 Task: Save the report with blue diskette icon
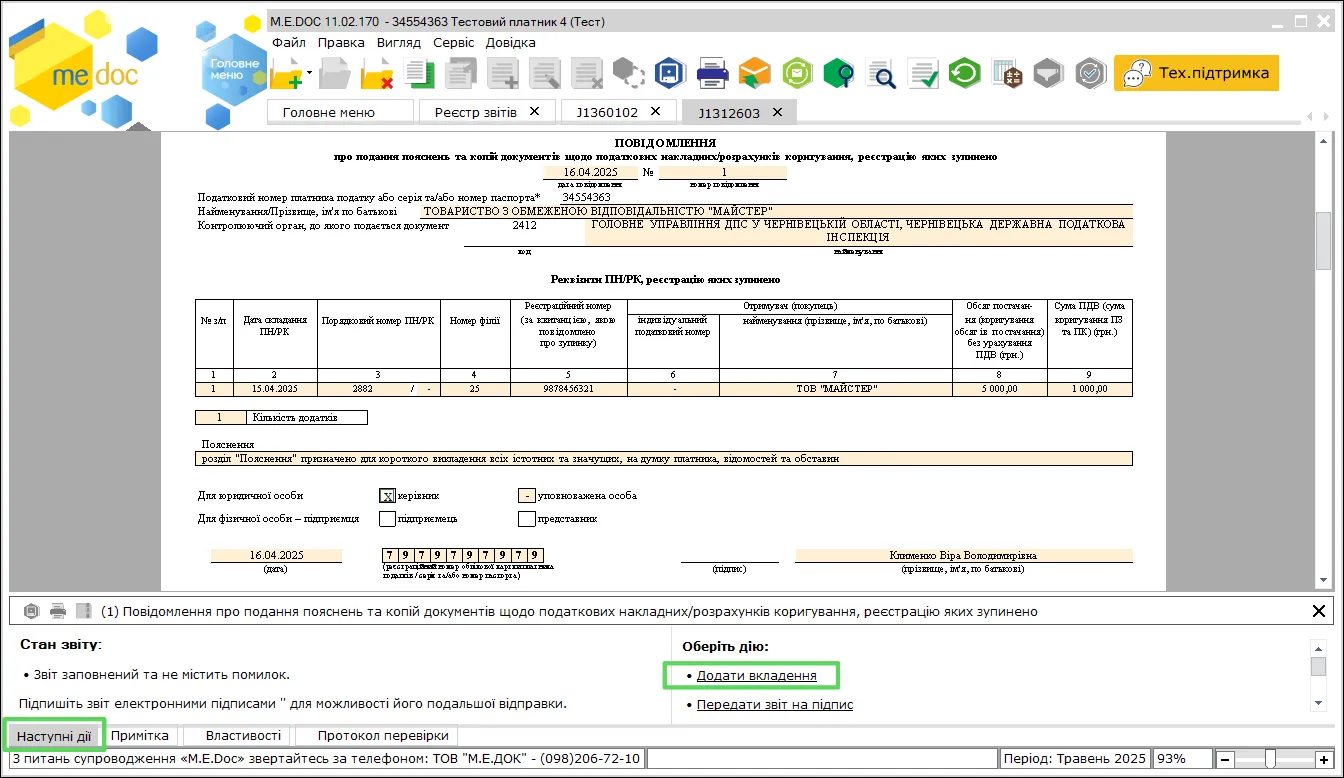coord(670,73)
